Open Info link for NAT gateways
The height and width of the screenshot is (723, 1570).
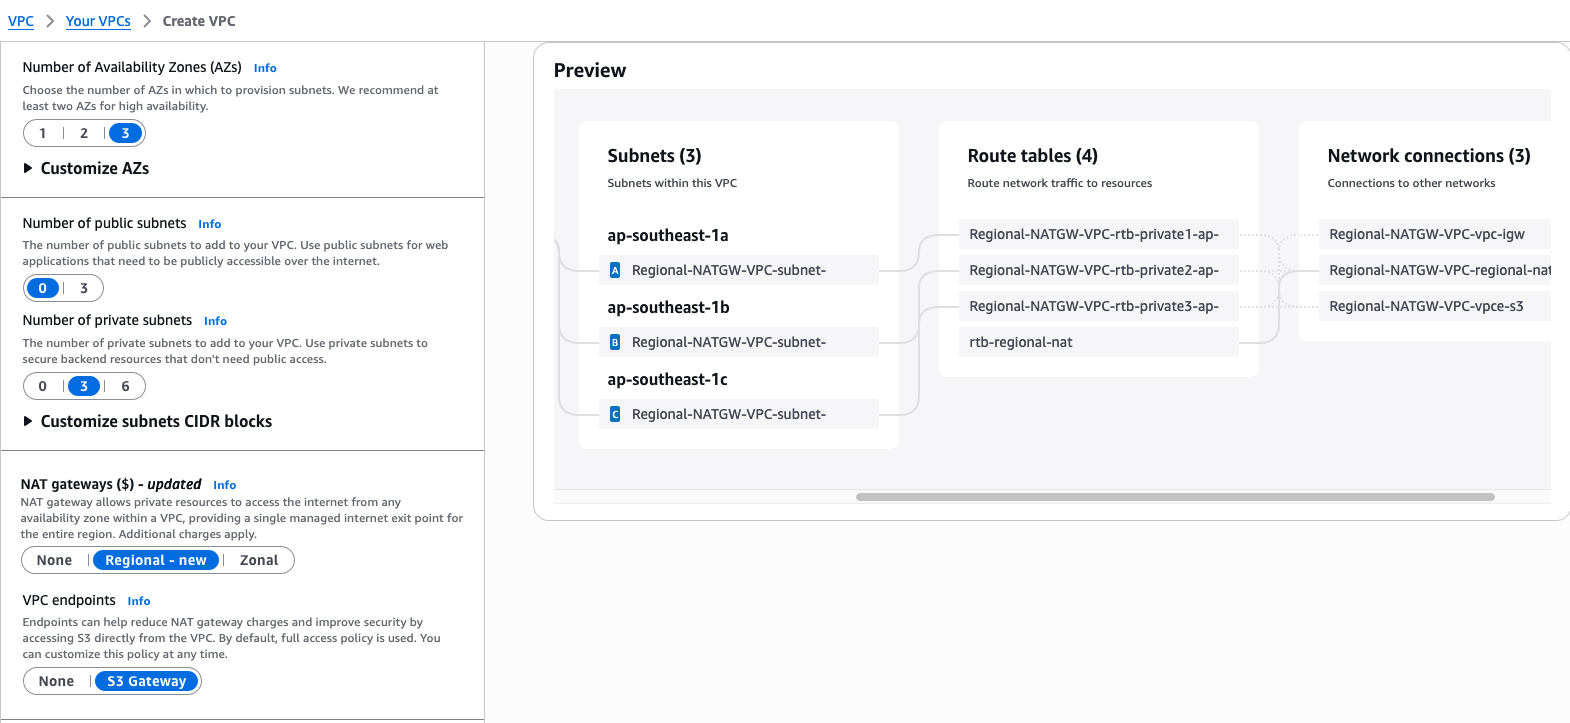224,485
